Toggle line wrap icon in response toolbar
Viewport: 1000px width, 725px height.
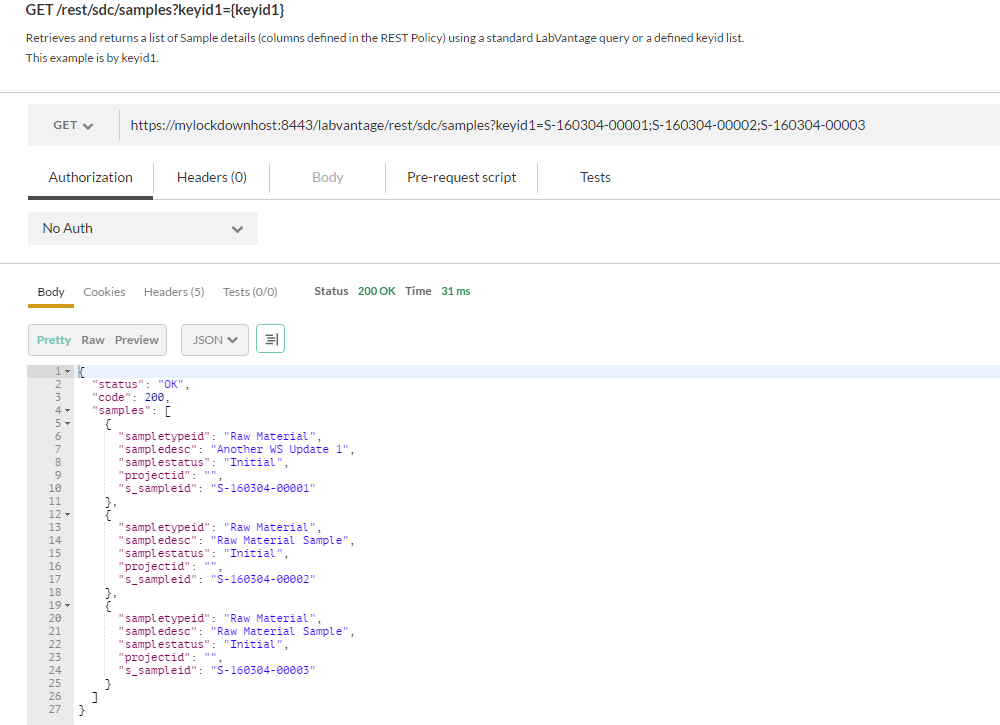(270, 339)
